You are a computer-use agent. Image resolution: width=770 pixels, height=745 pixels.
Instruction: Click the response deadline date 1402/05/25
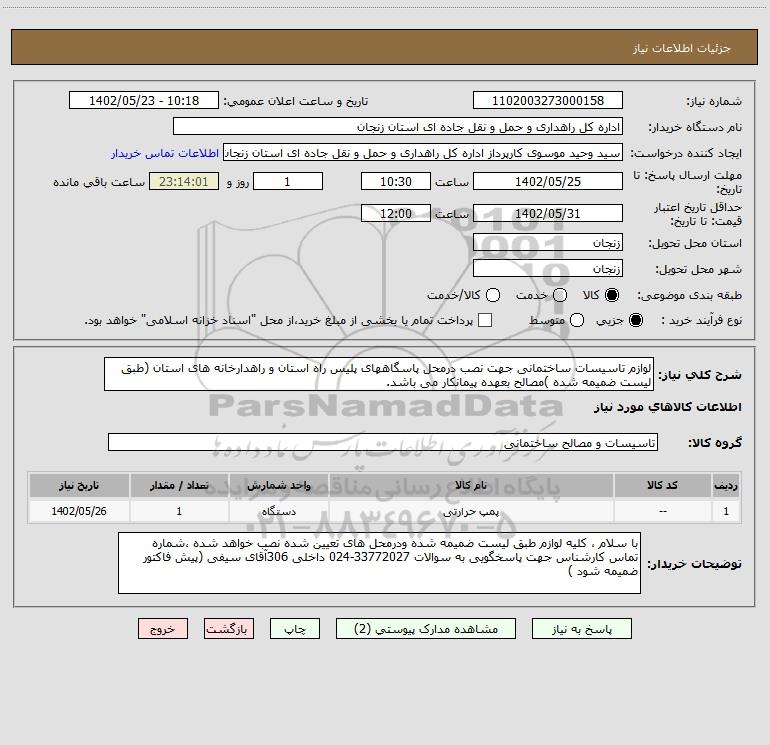pyautogui.click(x=548, y=181)
